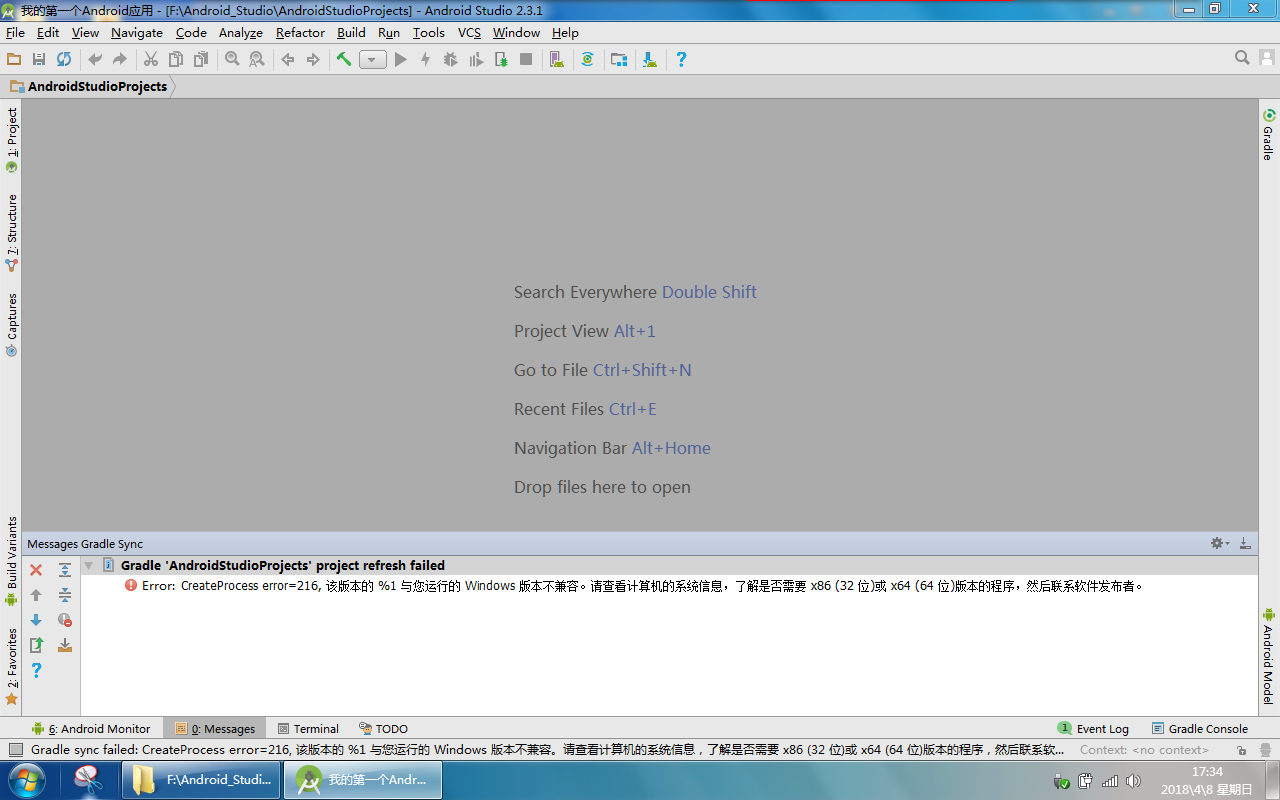Open Find with the magnifier icon
Image resolution: width=1280 pixels, height=800 pixels.
(232, 59)
